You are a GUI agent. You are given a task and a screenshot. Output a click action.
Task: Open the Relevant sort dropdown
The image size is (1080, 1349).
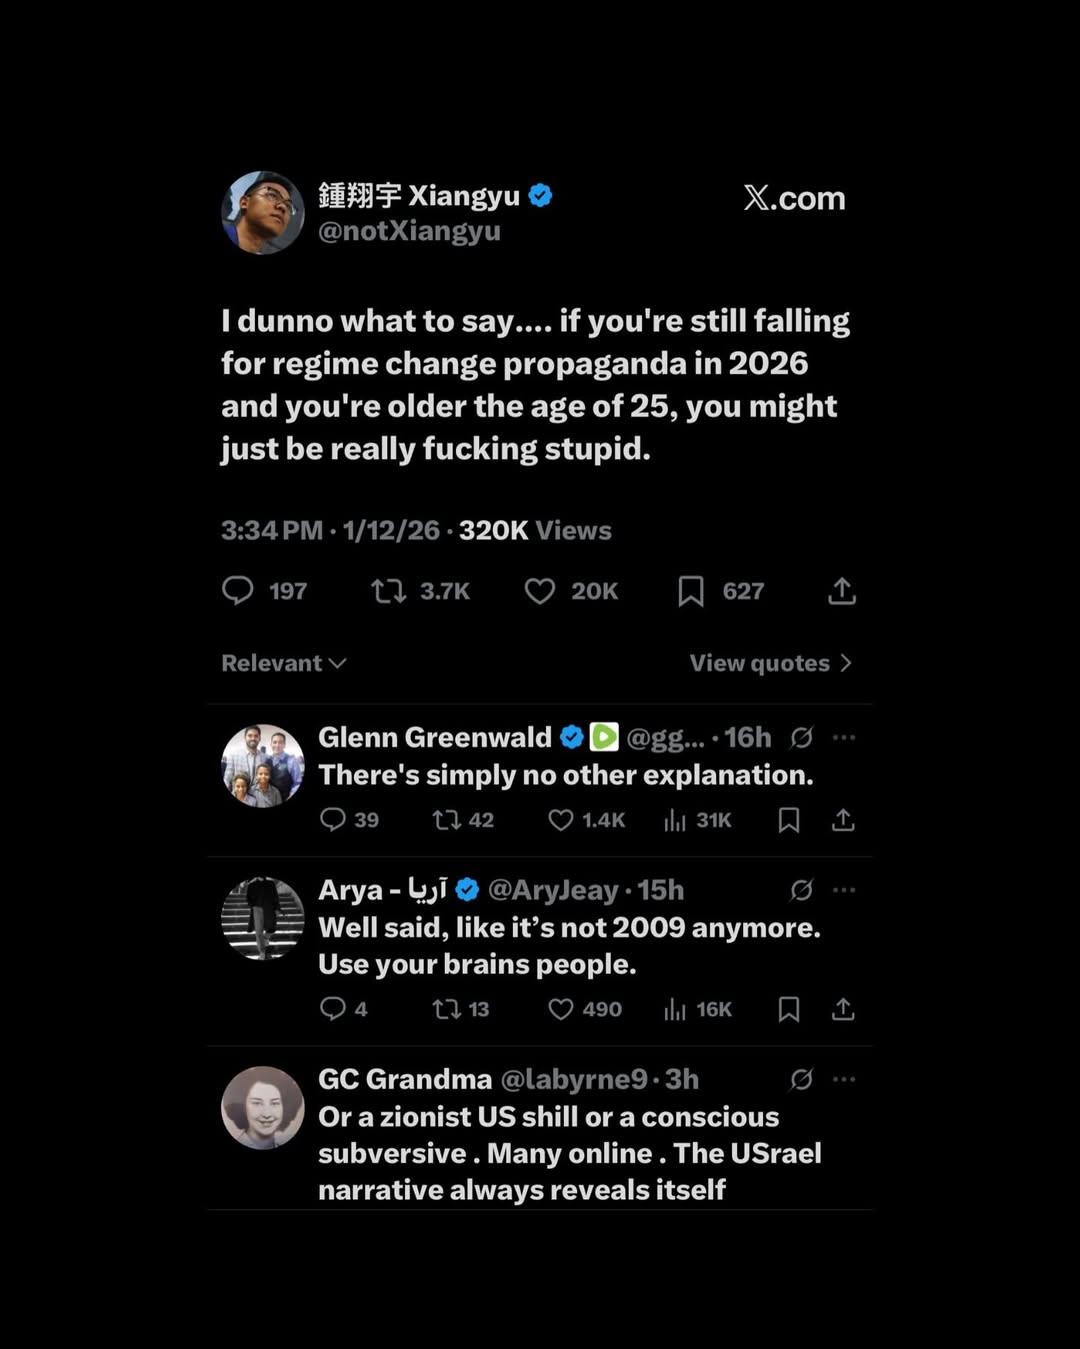[x=283, y=663]
